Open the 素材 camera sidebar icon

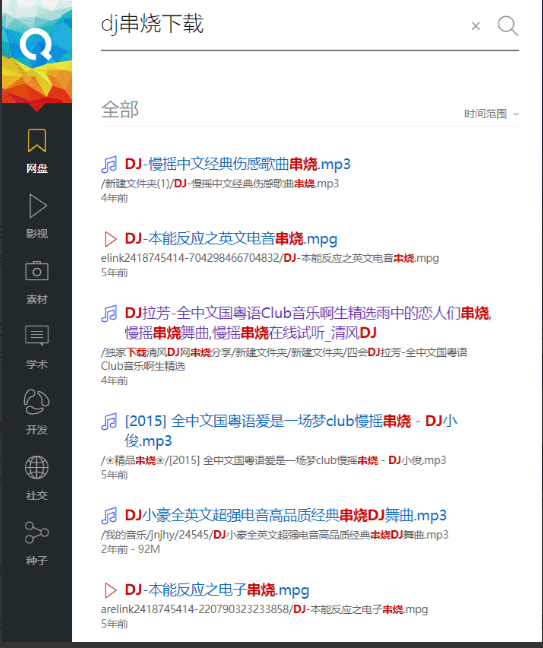coord(37,282)
